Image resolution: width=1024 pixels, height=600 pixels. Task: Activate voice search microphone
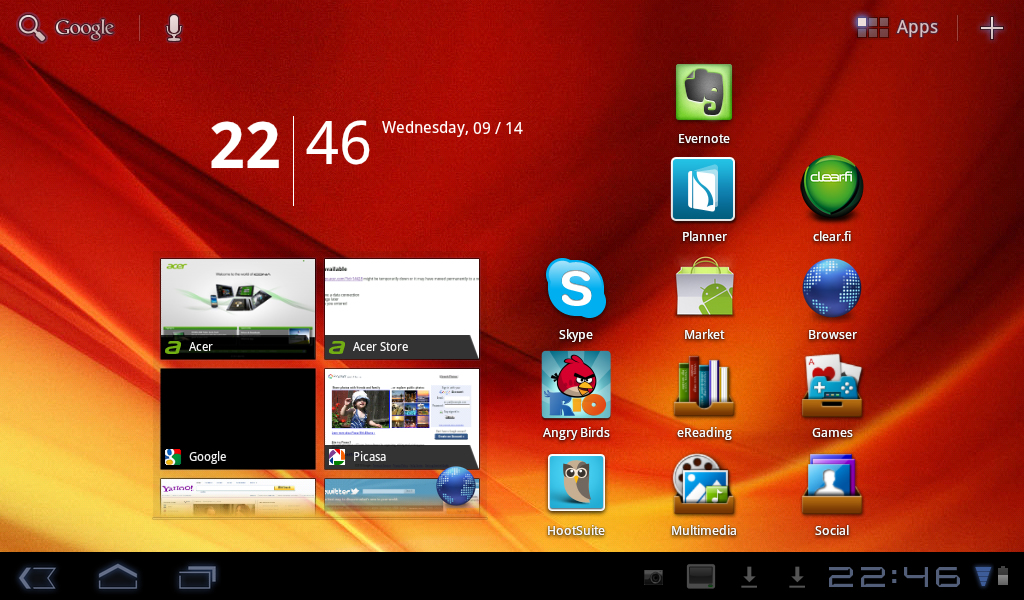(x=174, y=28)
